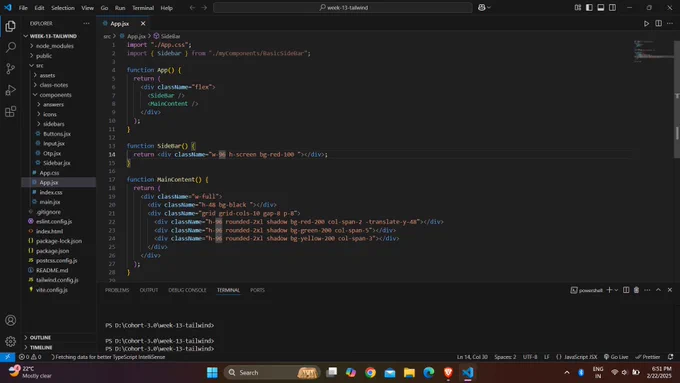Toggle the bottom Panel visibility
This screenshot has width=680, height=383.
[601, 7]
